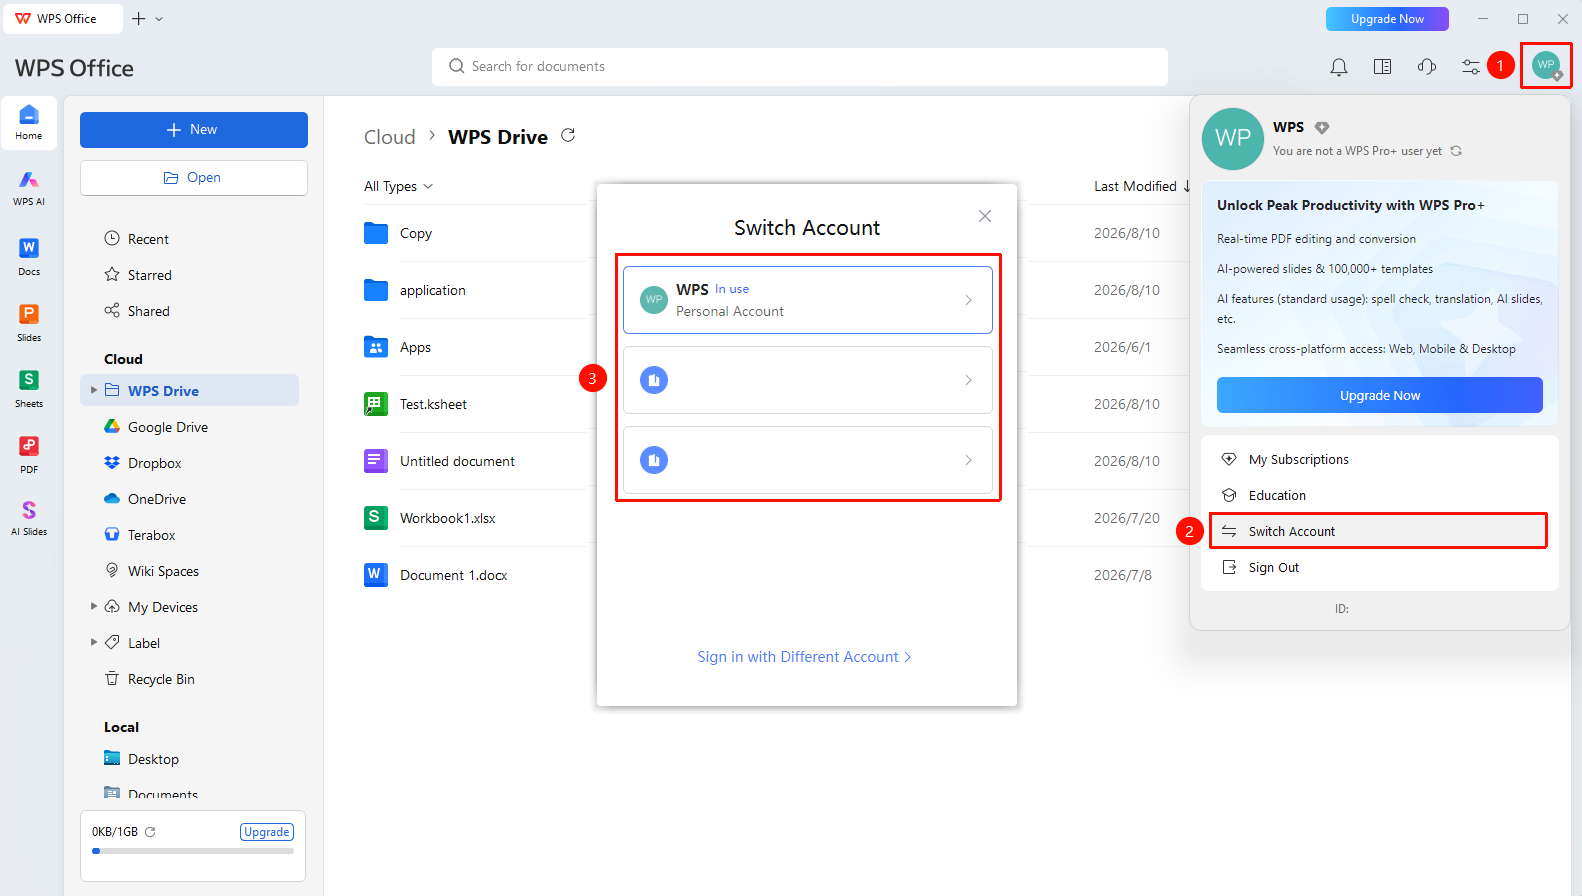Click the Upgrade Now button in account panel
Image resolution: width=1582 pixels, height=896 pixels.
[x=1380, y=395]
